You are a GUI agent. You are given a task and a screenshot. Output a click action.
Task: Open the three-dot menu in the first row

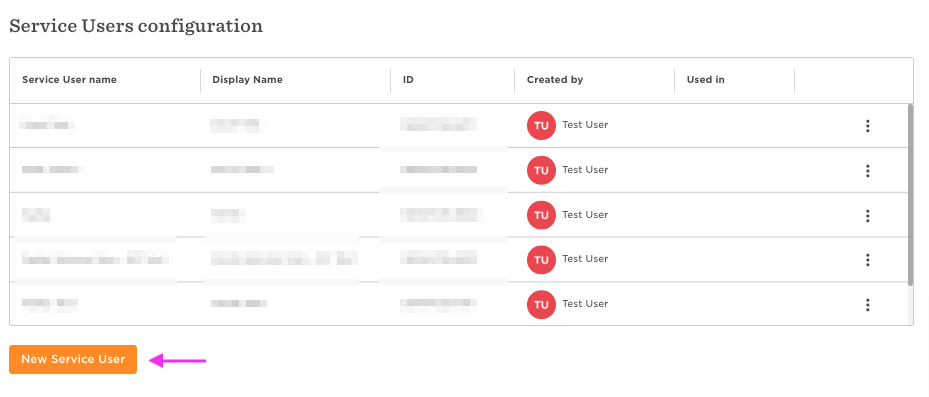coord(867,126)
